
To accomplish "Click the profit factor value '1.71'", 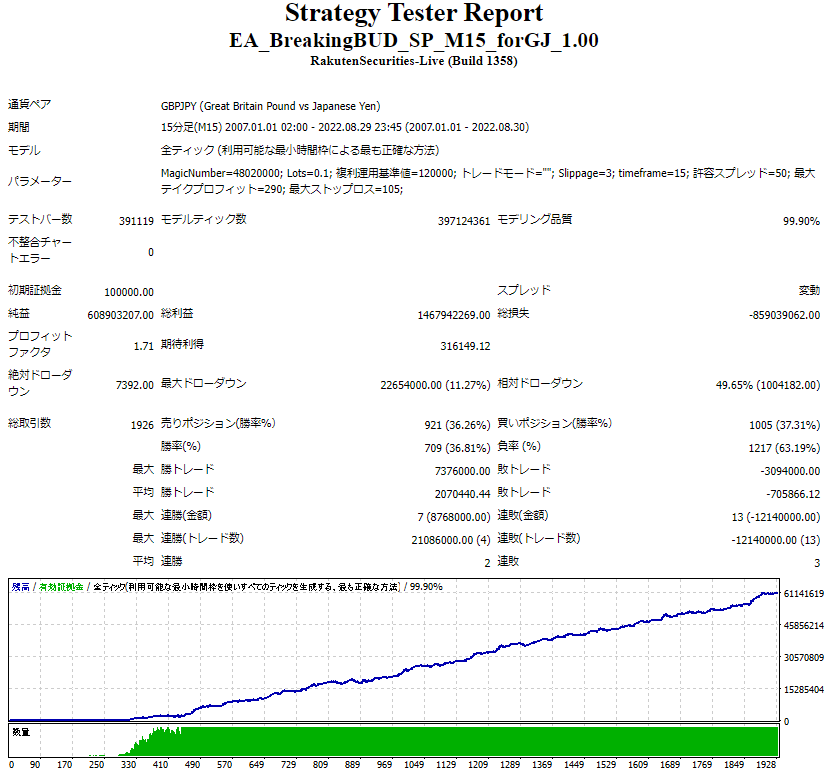I will point(143,346).
